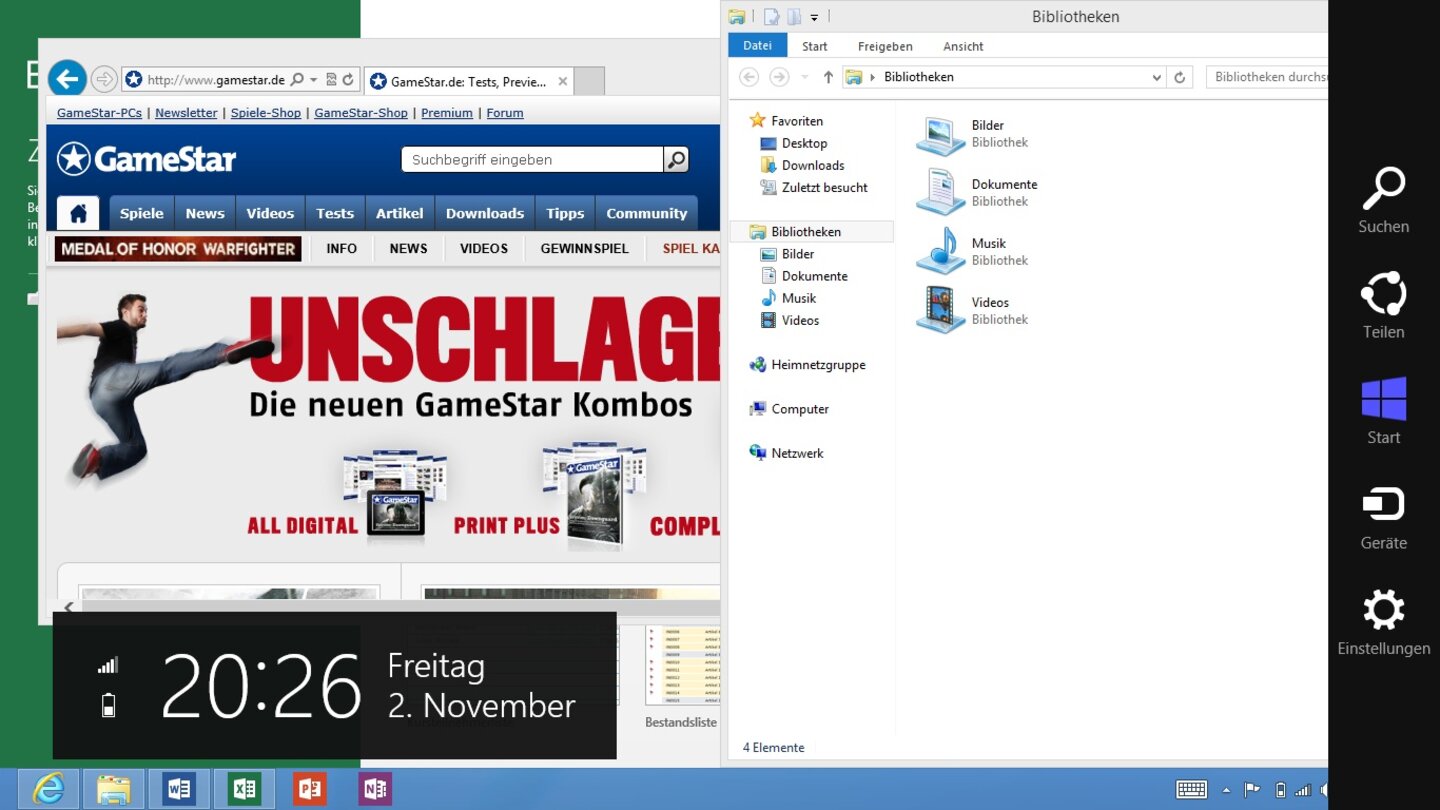Image resolution: width=1440 pixels, height=810 pixels.
Task: Open the Spiele section on GameStar
Action: click(x=142, y=213)
